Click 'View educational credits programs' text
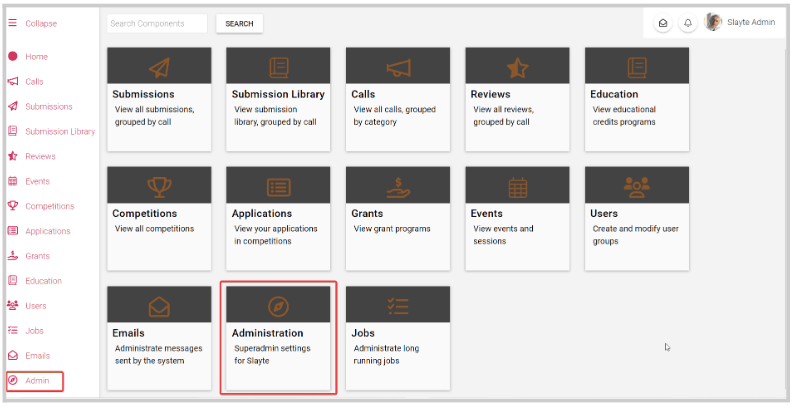The image size is (793, 408). click(x=624, y=115)
